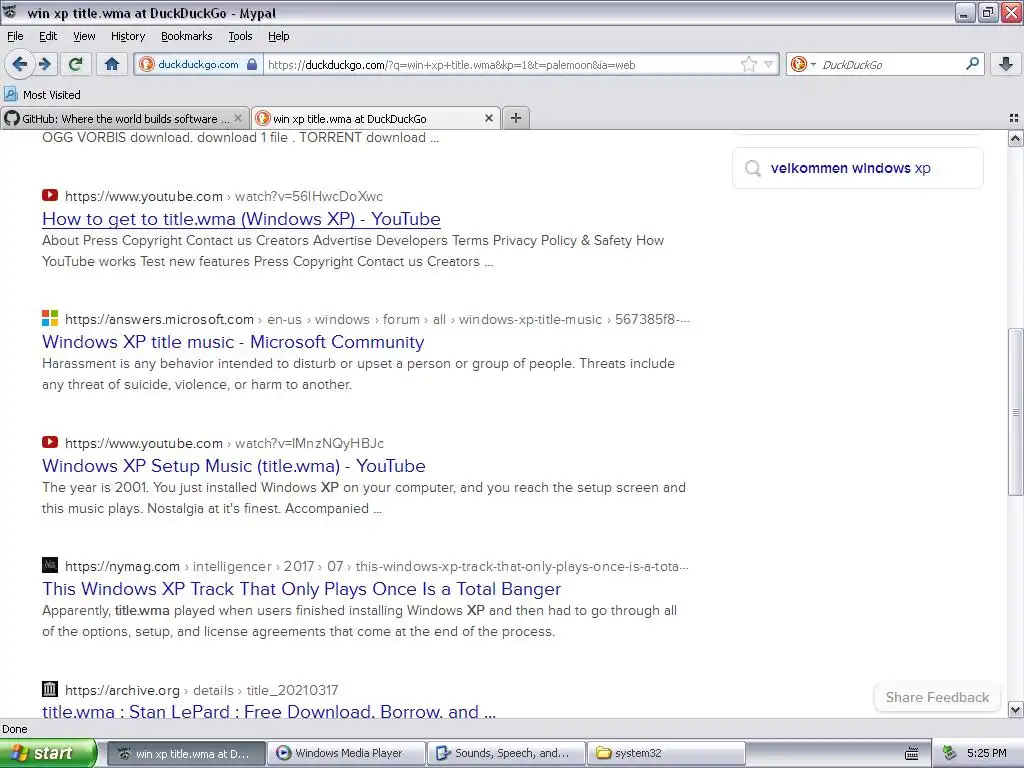Viewport: 1024px width, 768px height.
Task: Open 'This Windows XP Track' nymag article
Action: click(x=302, y=588)
